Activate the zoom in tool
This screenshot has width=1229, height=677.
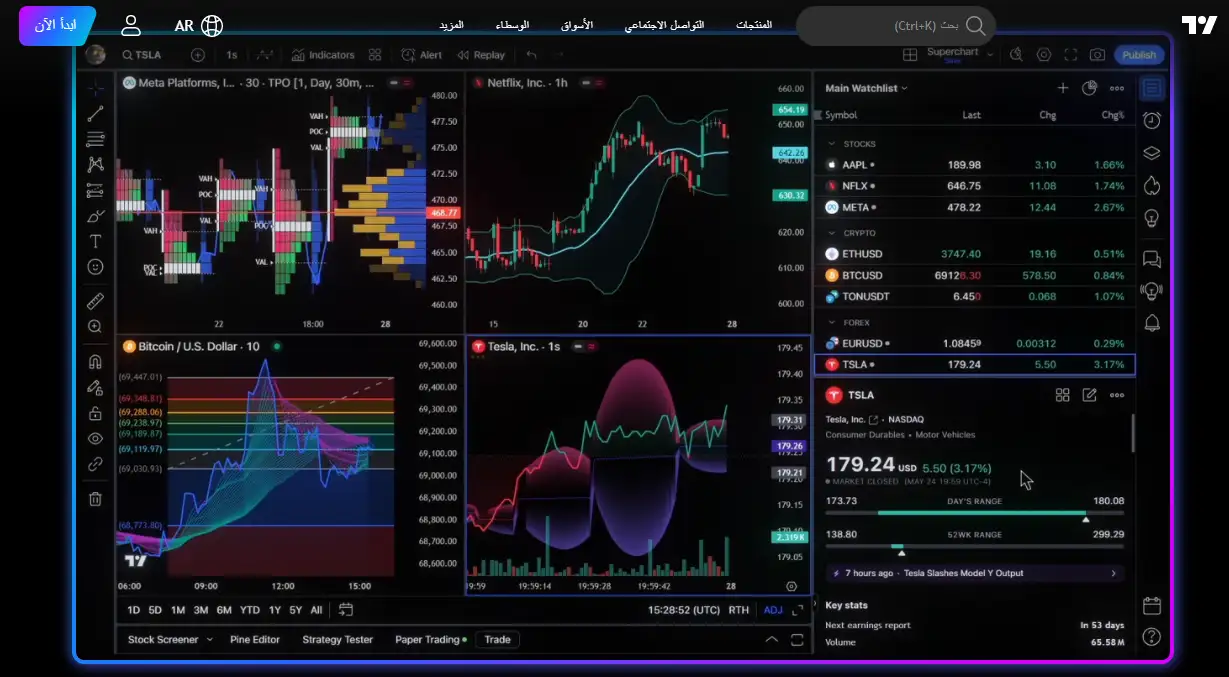[95, 326]
